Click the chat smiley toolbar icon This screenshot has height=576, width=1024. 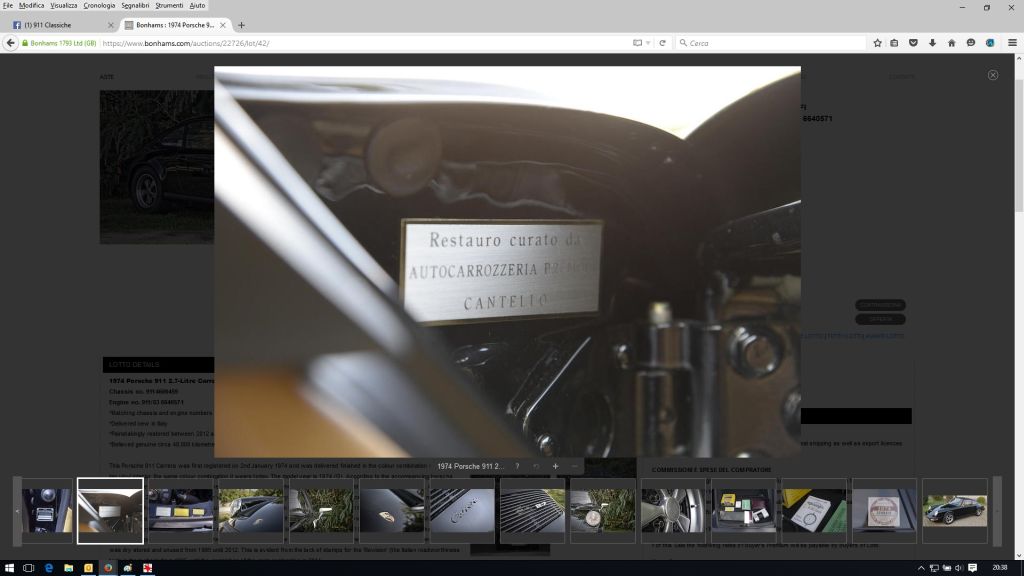[x=971, y=43]
